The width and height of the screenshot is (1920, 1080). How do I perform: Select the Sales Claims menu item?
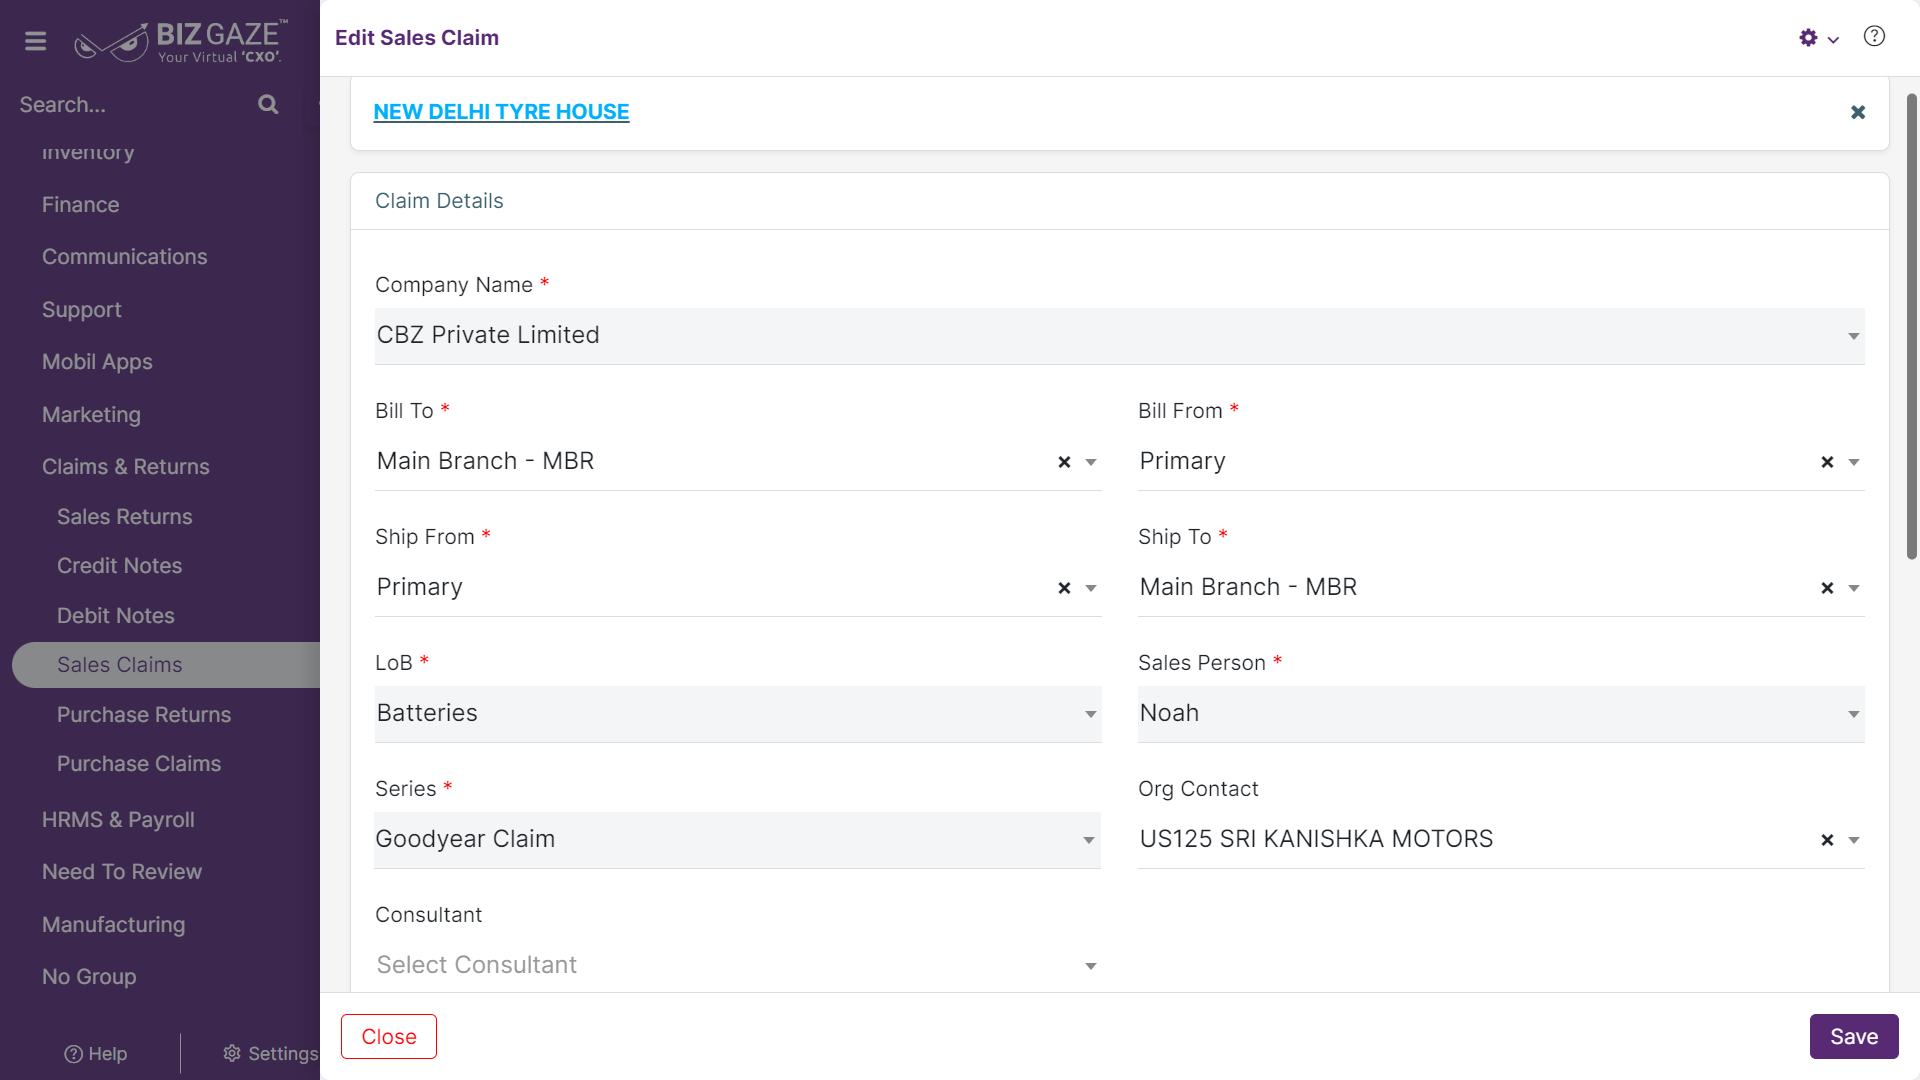click(166, 665)
